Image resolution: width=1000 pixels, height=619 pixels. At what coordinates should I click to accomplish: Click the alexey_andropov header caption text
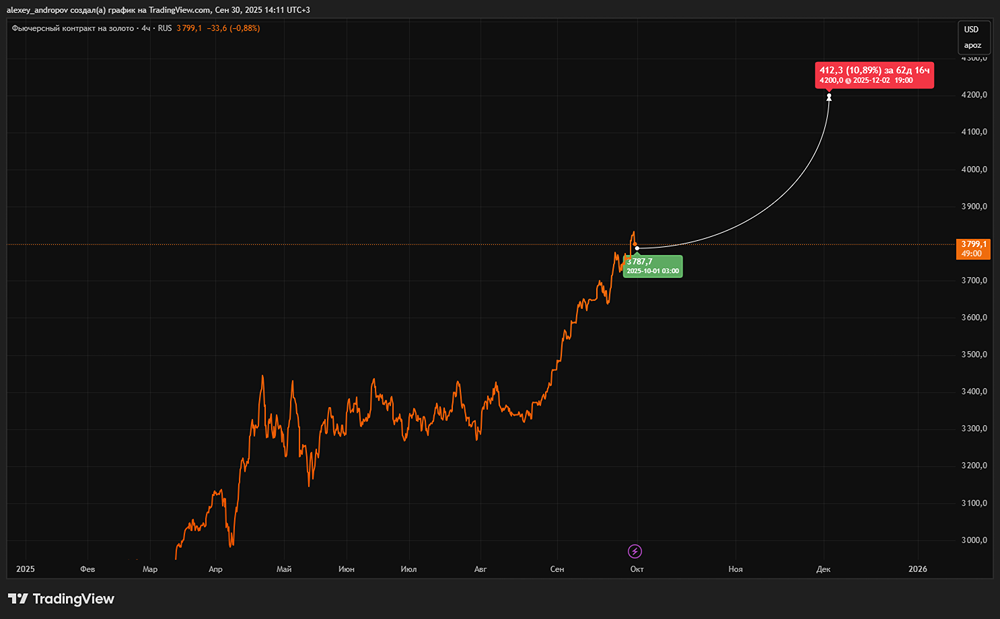click(x=158, y=10)
